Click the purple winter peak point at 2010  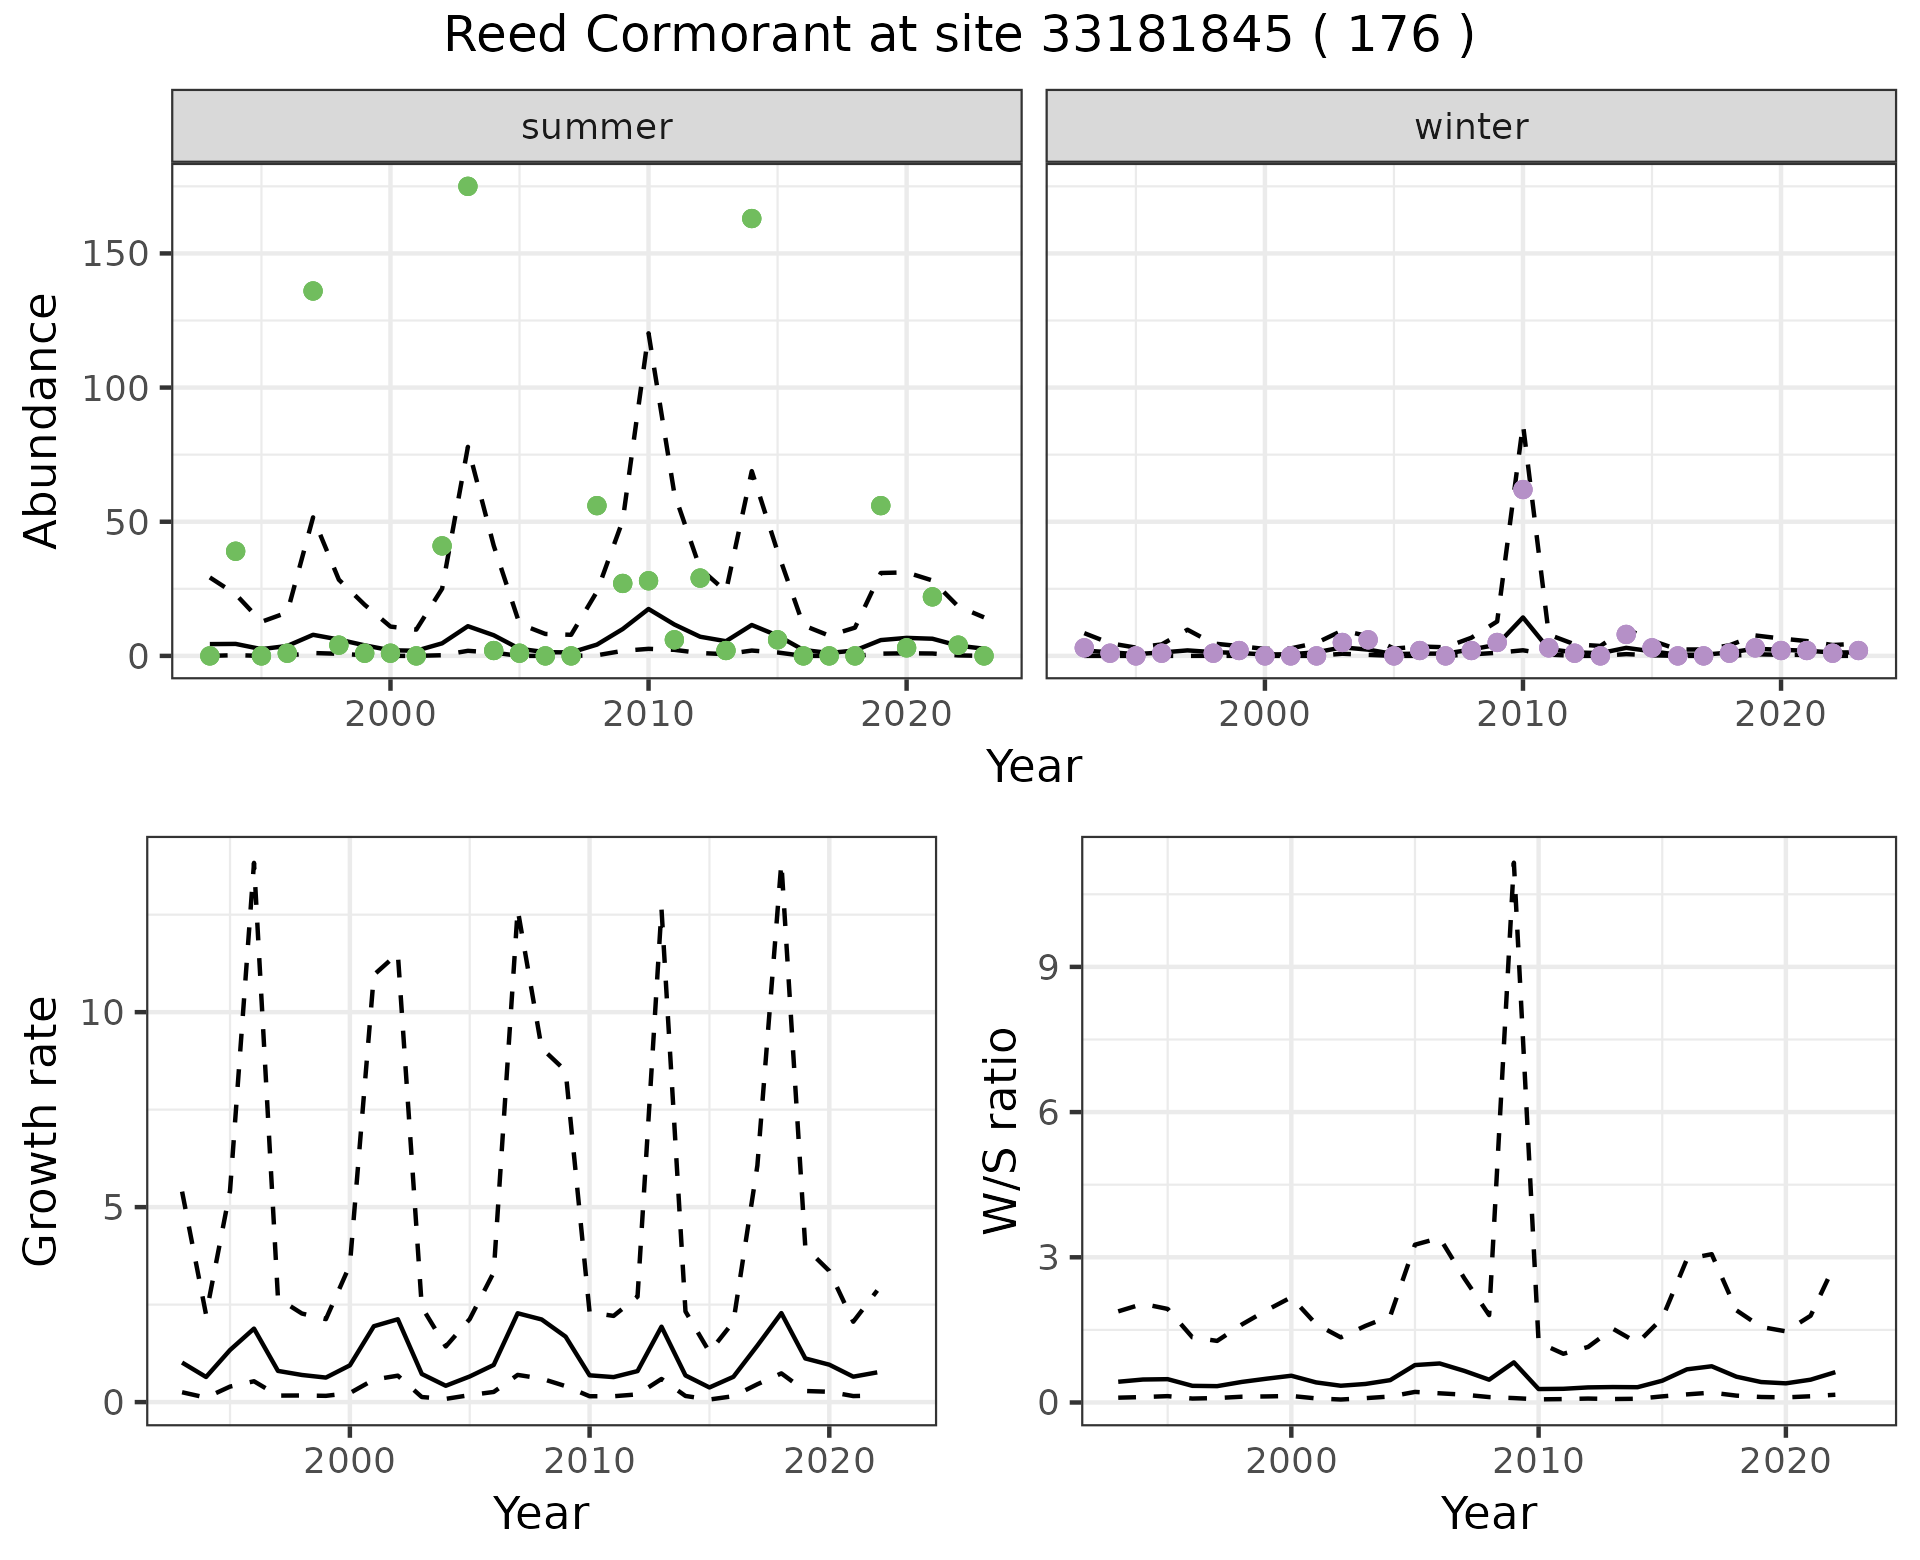pos(1522,489)
